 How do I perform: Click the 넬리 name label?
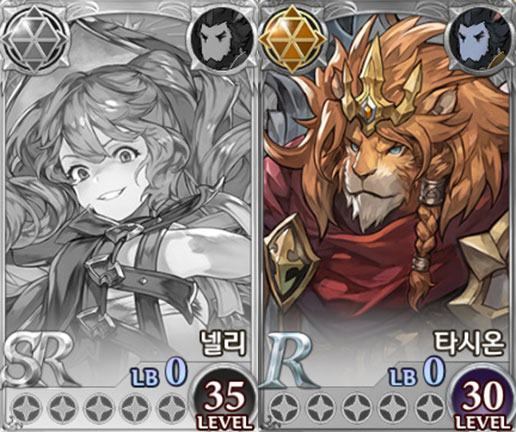pos(223,343)
